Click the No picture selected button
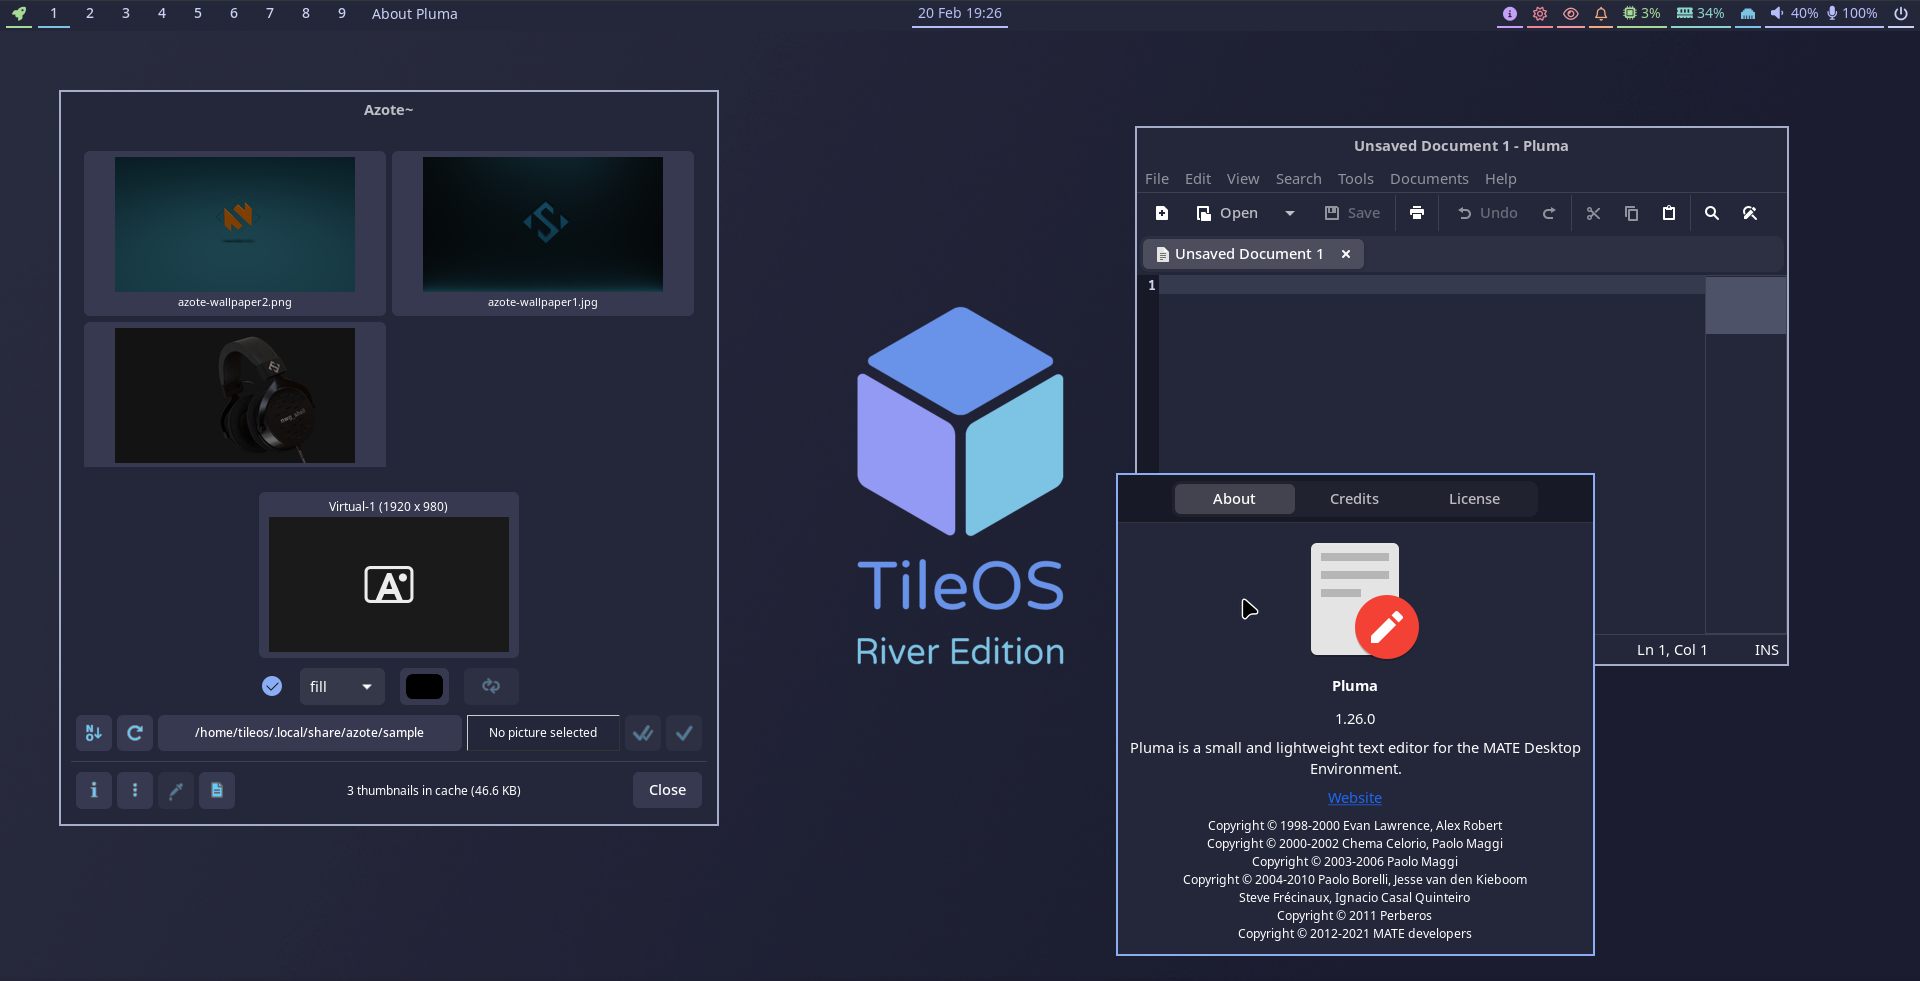 (543, 733)
